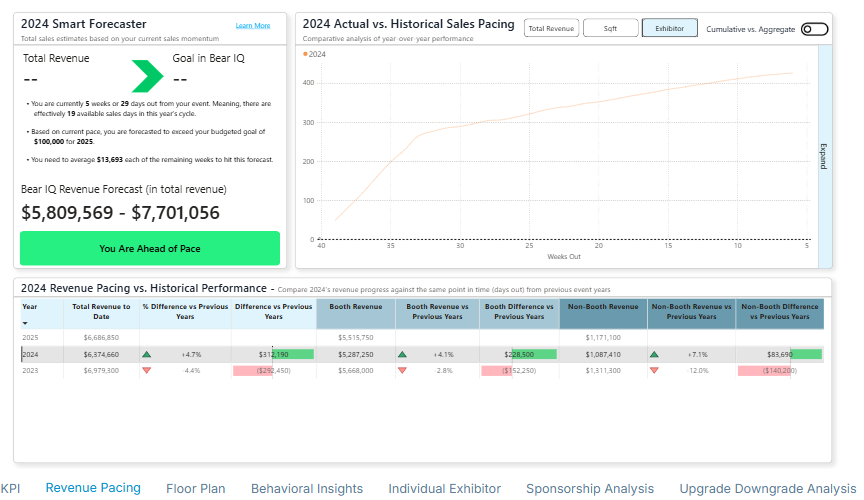Click red down triangle in 2023 % Difference
This screenshot has height=500, width=864.
point(147,370)
